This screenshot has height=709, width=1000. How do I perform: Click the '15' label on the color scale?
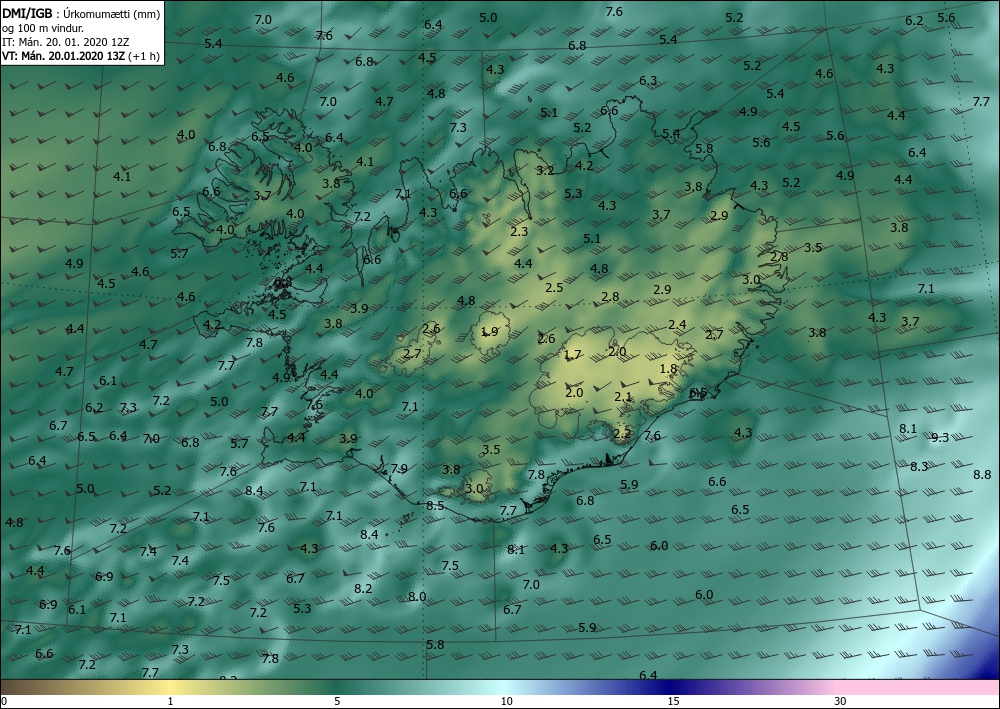[x=673, y=702]
